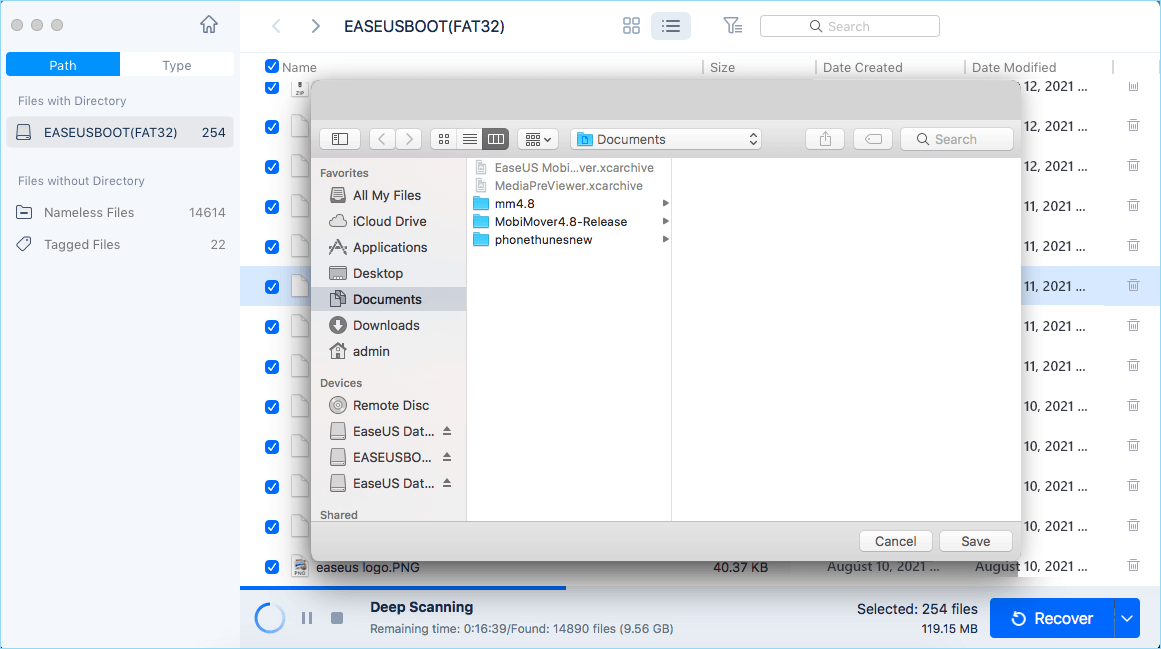Delete easeus logo.PNG using its trash icon

1133,566
